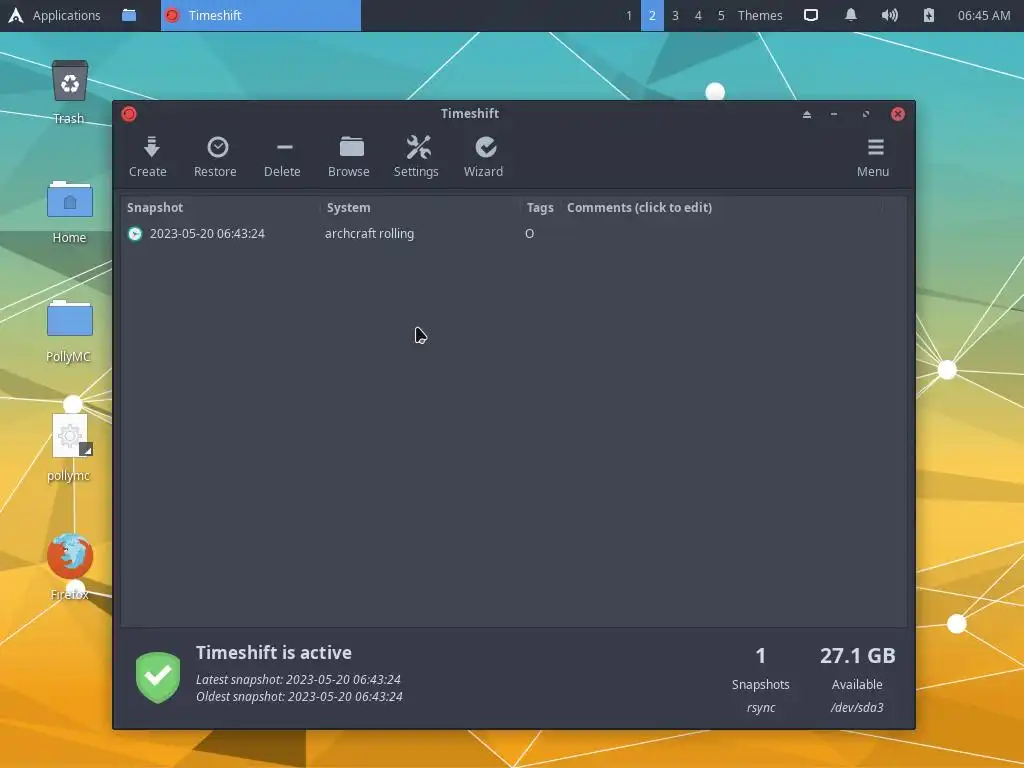Open the Timeshift hamburger Menu

tap(873, 157)
